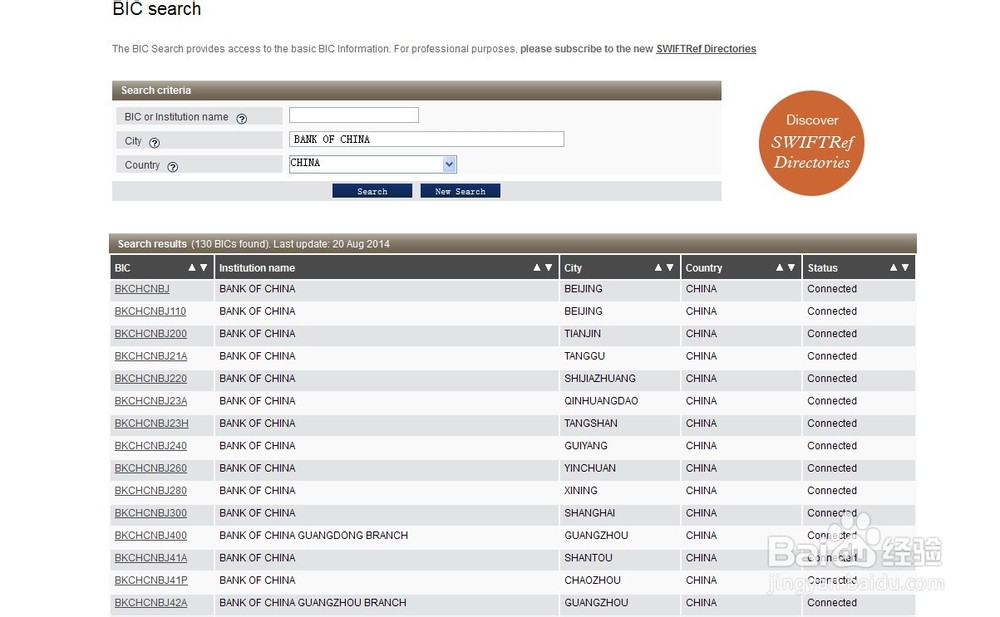Image resolution: width=1000 pixels, height=617 pixels.
Task: Sort BIC column descending
Action: point(203,267)
